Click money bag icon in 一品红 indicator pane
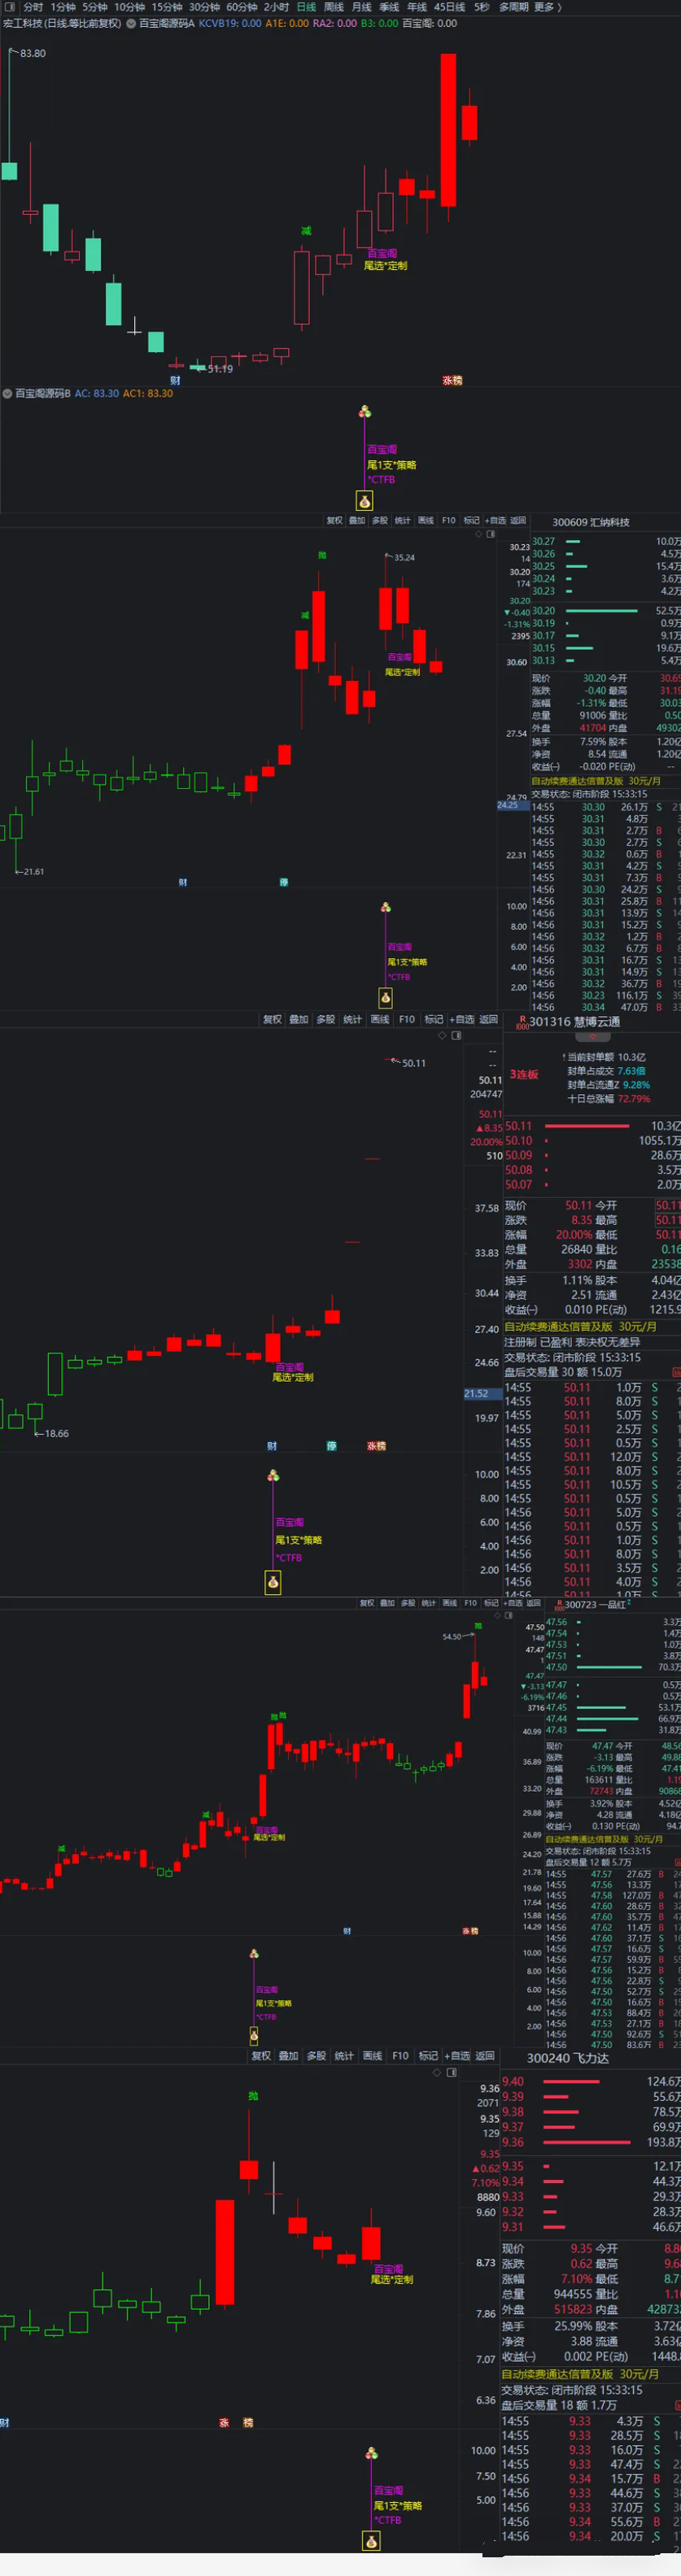The width and height of the screenshot is (681, 2576). (x=254, y=2034)
